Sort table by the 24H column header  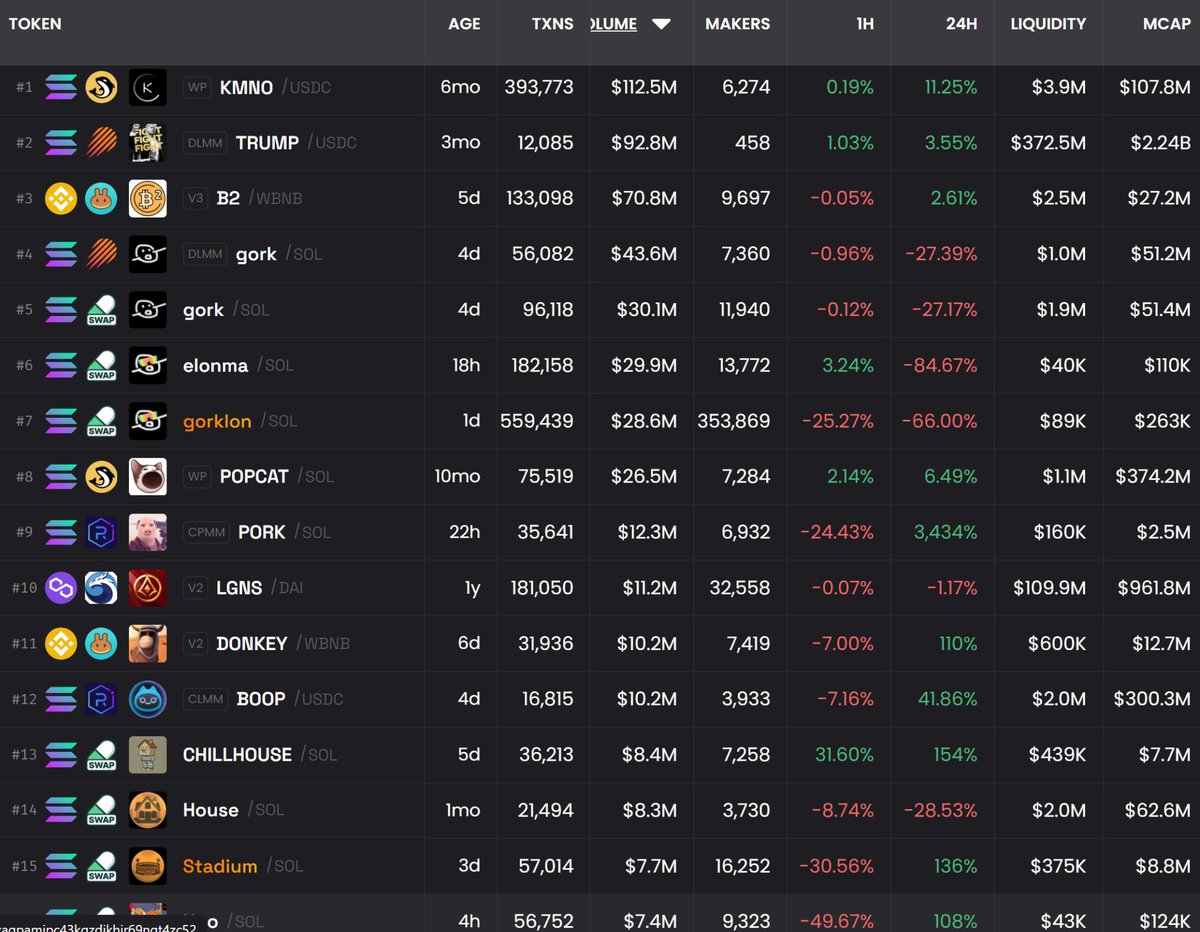[x=961, y=24]
